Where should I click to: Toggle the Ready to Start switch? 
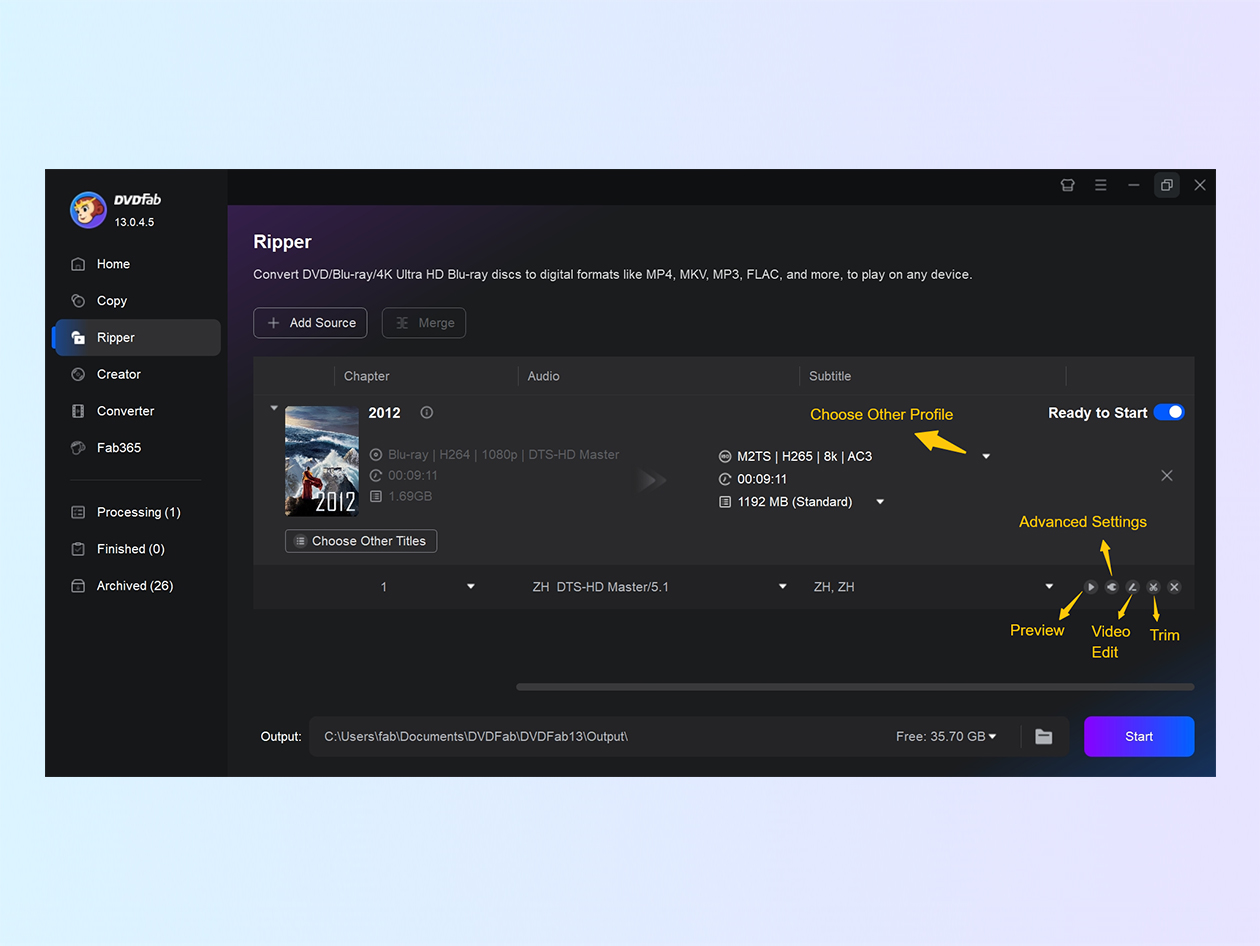[1169, 411]
